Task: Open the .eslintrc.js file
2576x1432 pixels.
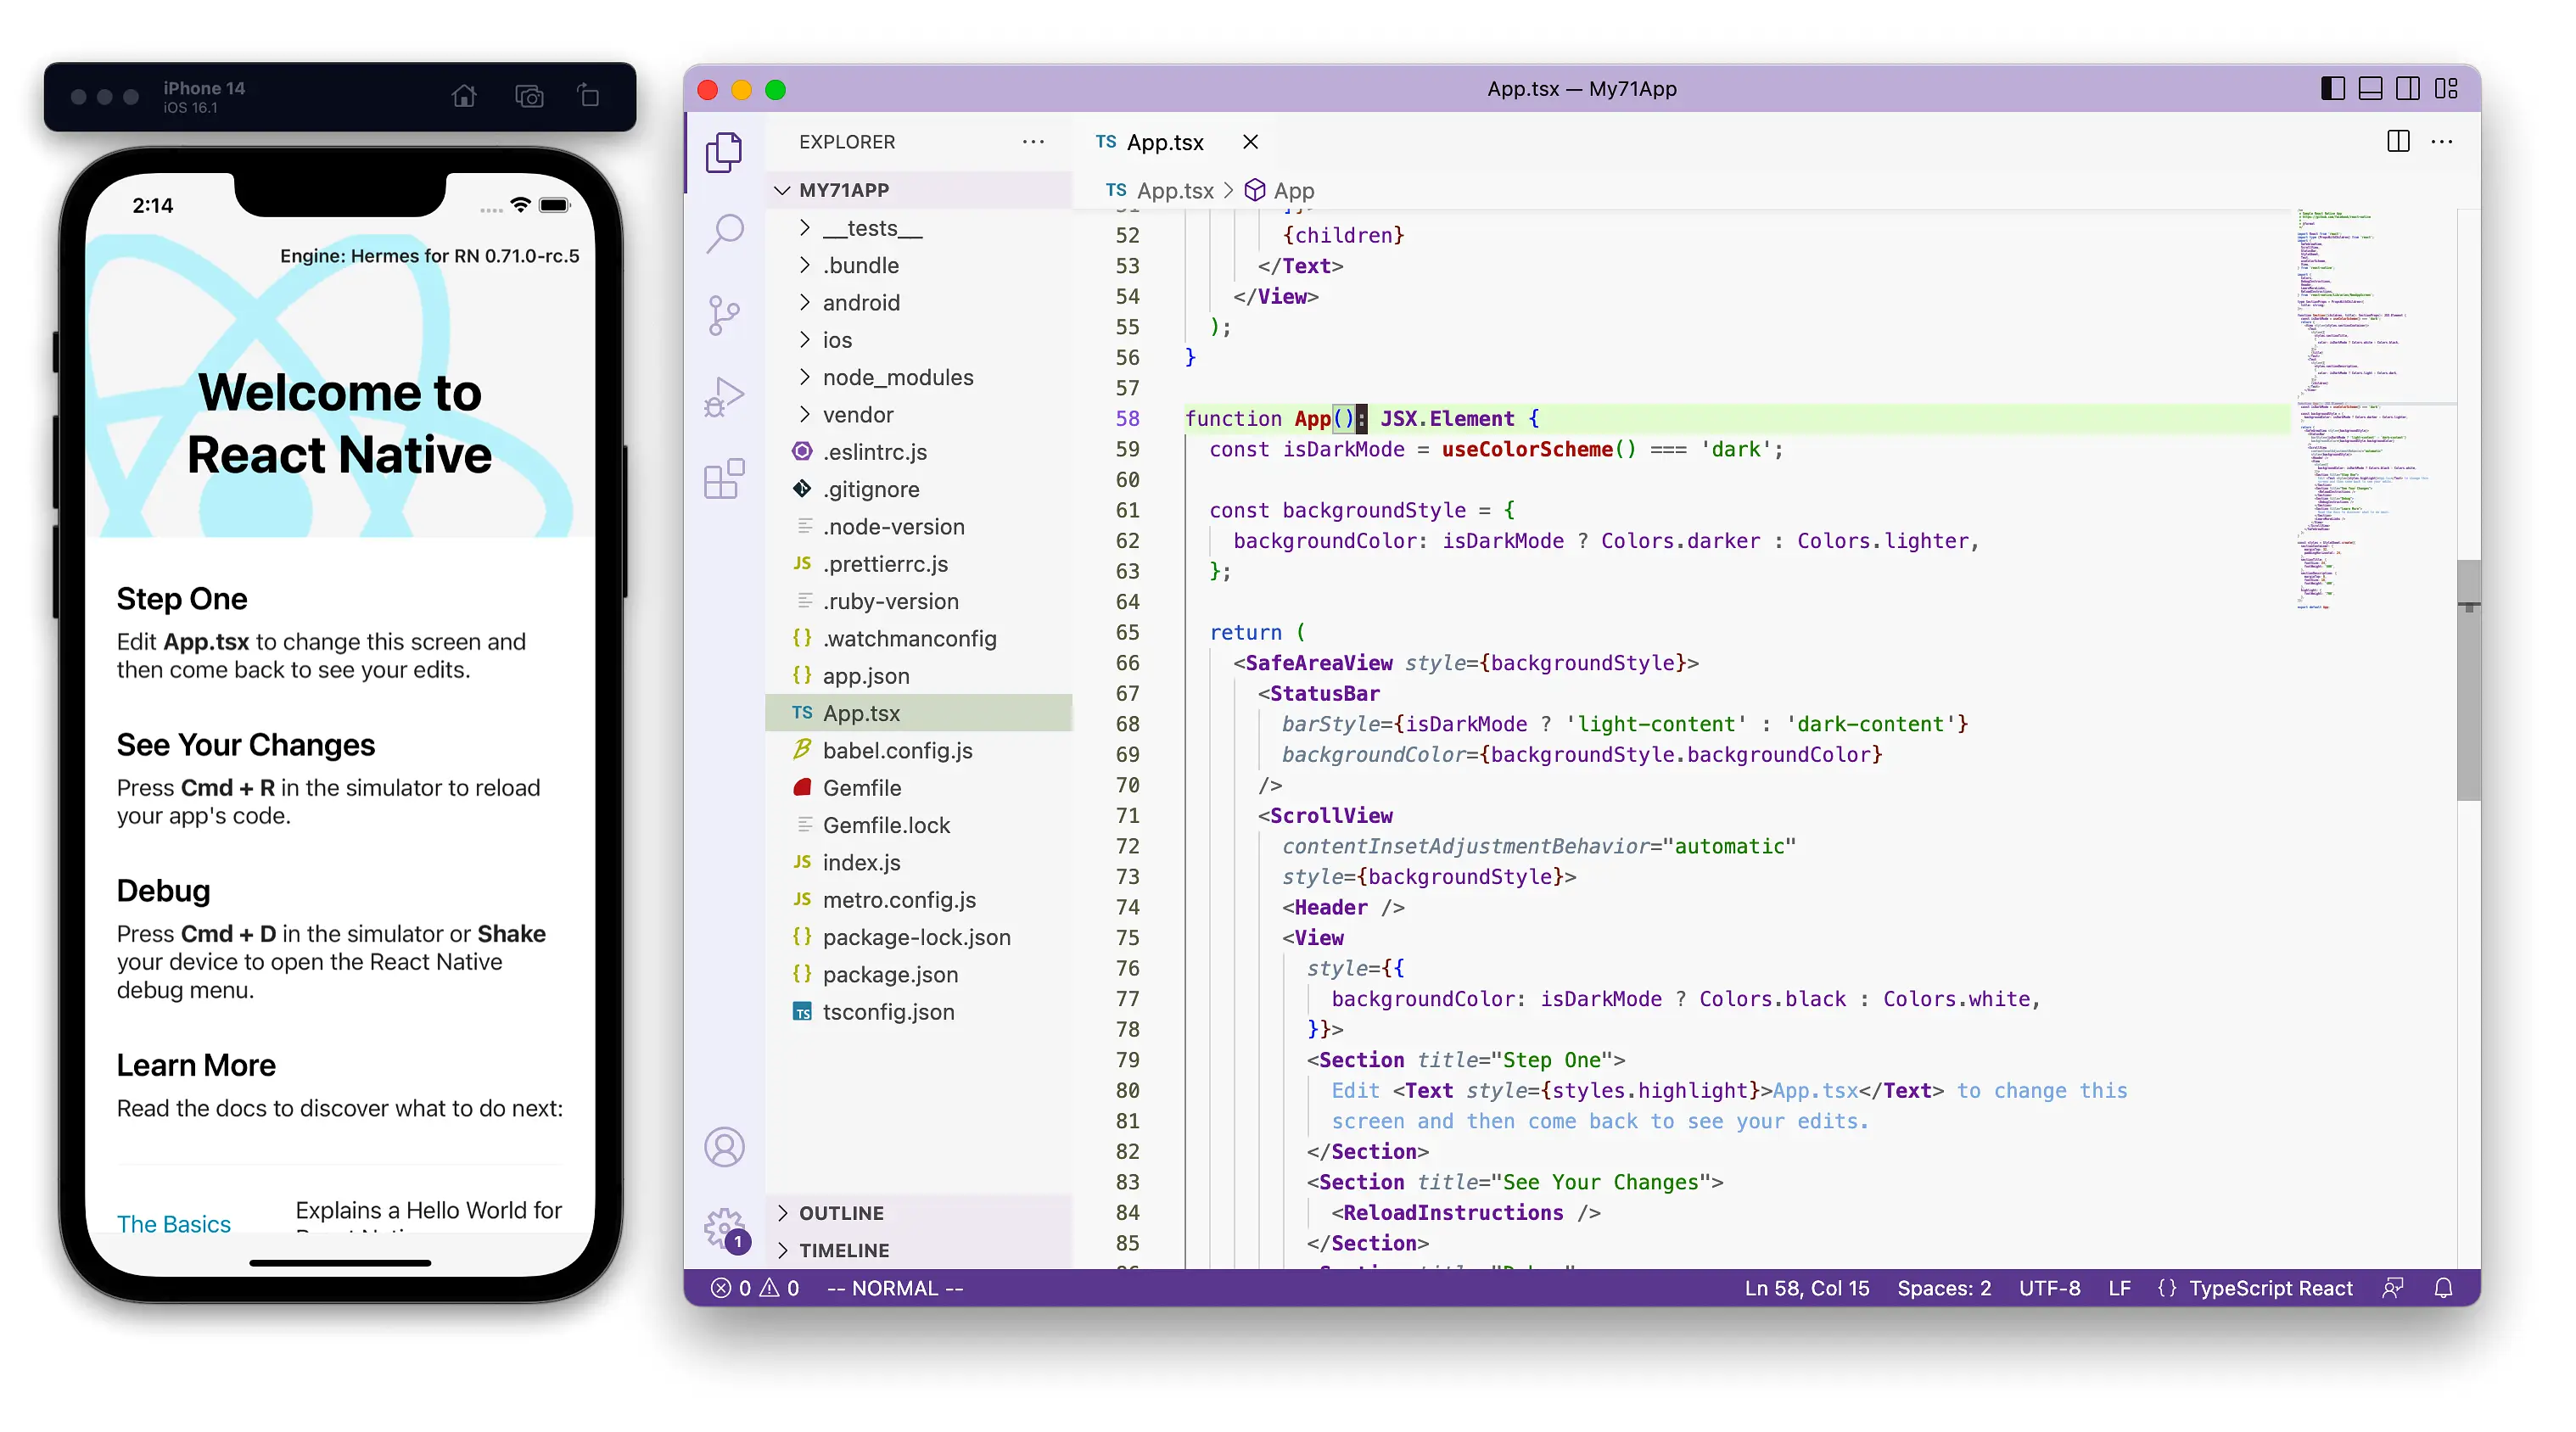Action: [x=918, y=452]
